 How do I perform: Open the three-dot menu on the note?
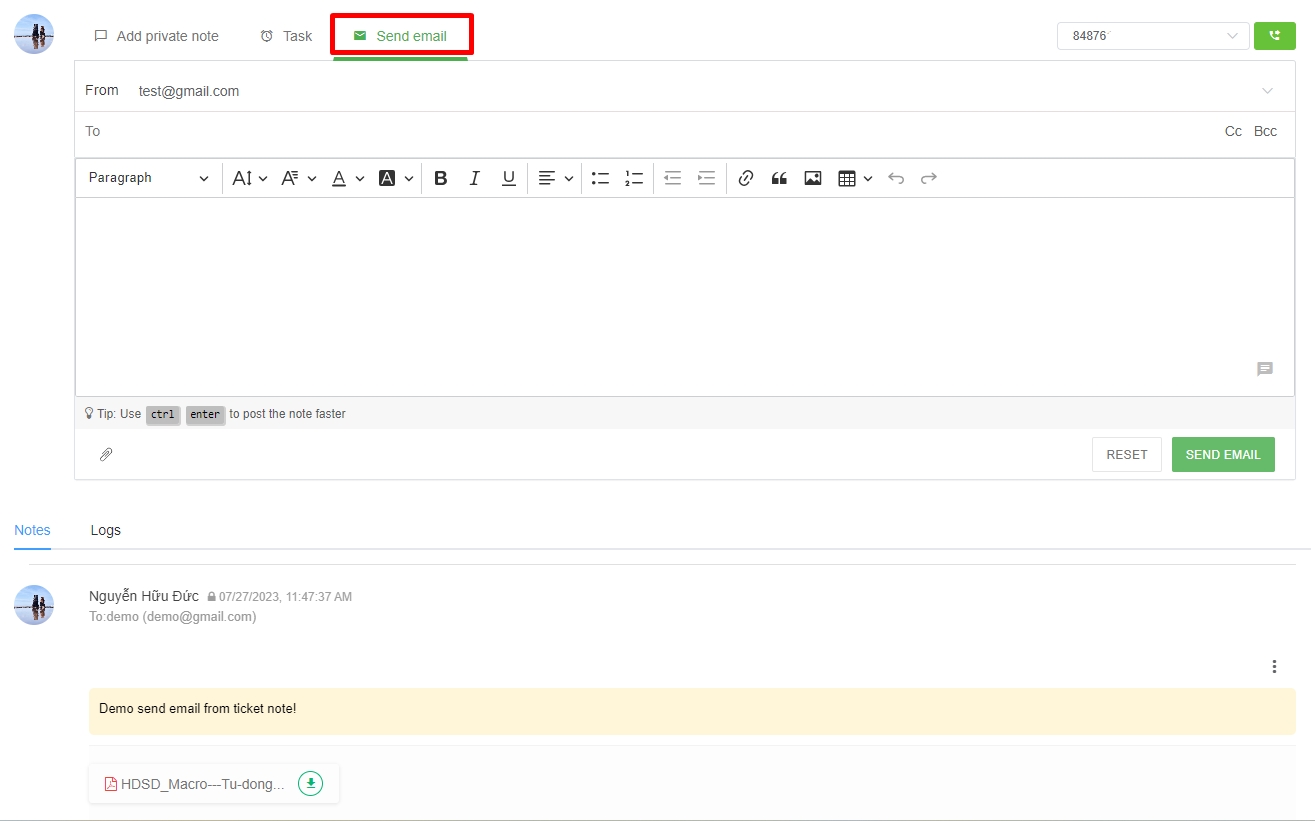click(x=1274, y=666)
